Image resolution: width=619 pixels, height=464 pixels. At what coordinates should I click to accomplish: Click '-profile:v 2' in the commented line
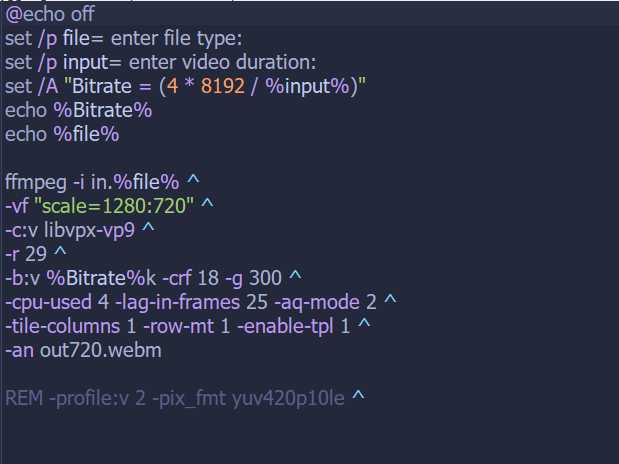point(98,398)
